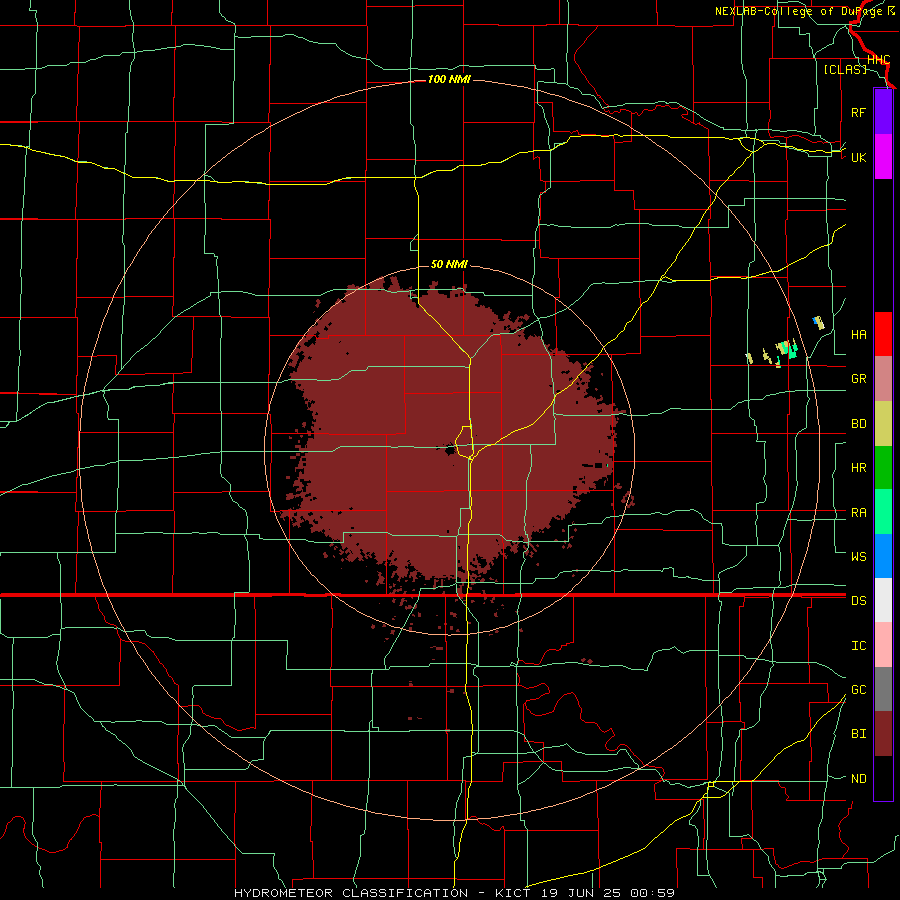Select the GR salmon legend color block

(x=883, y=379)
